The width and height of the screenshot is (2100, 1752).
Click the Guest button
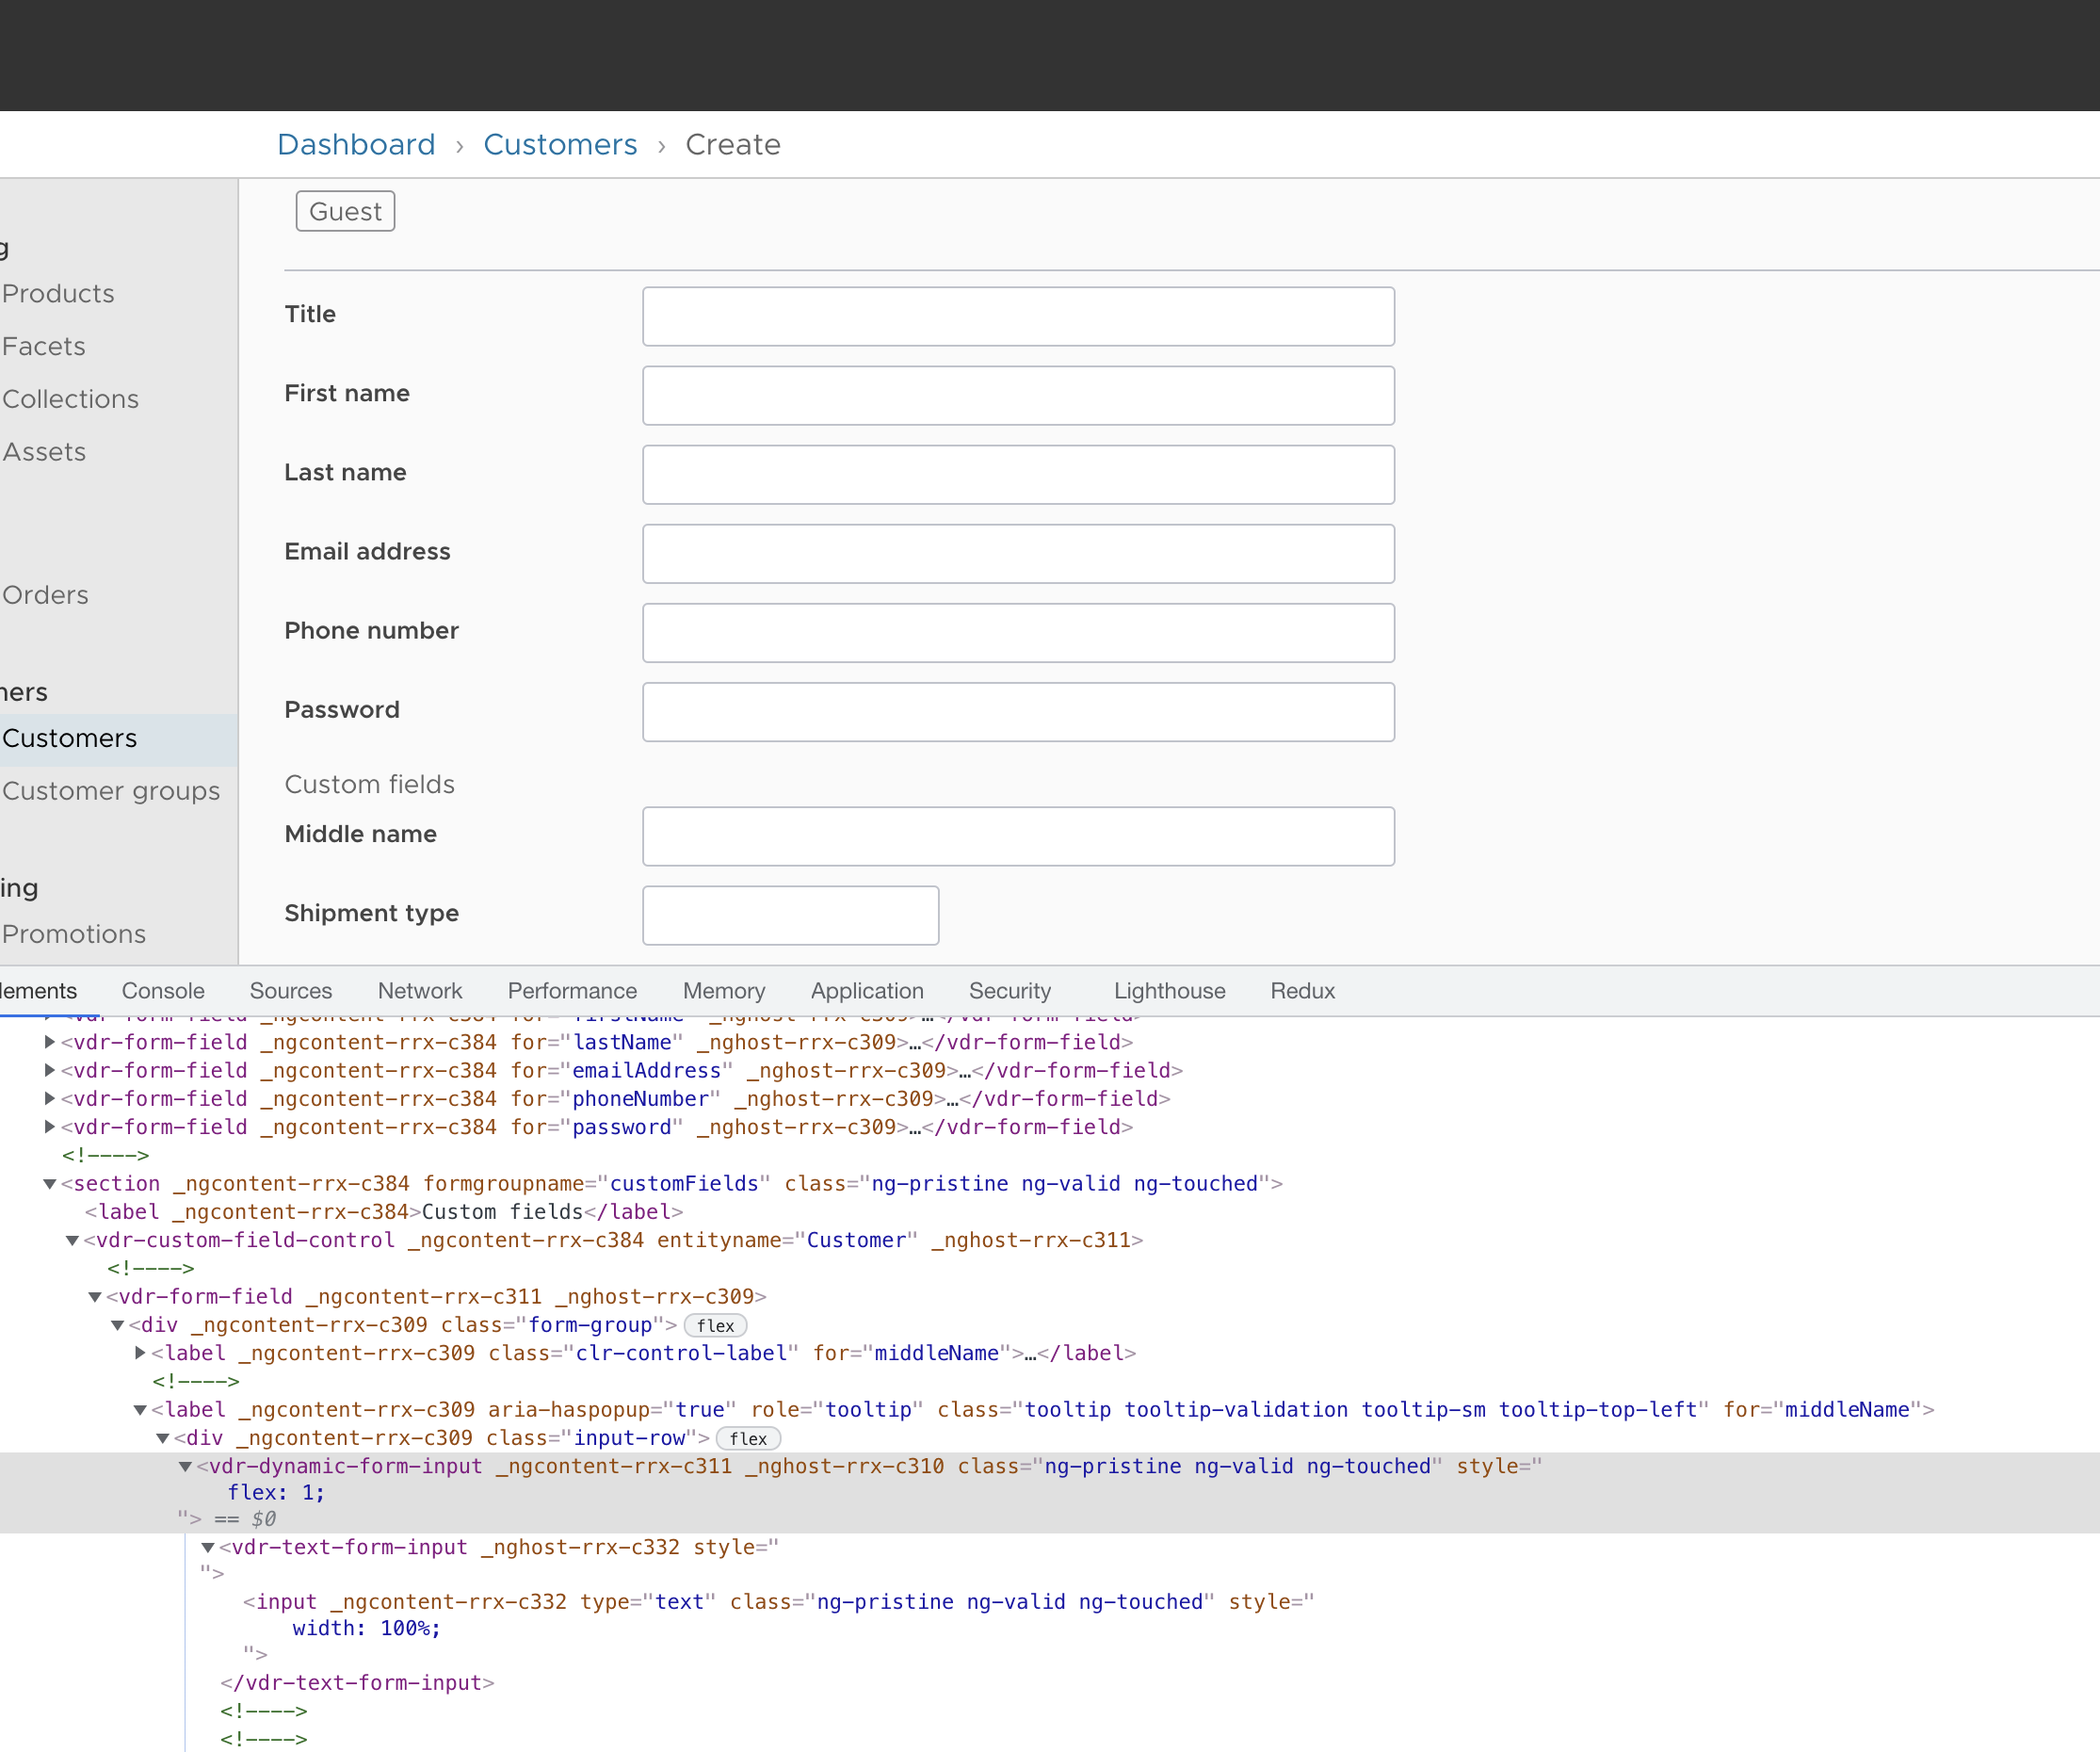point(344,211)
